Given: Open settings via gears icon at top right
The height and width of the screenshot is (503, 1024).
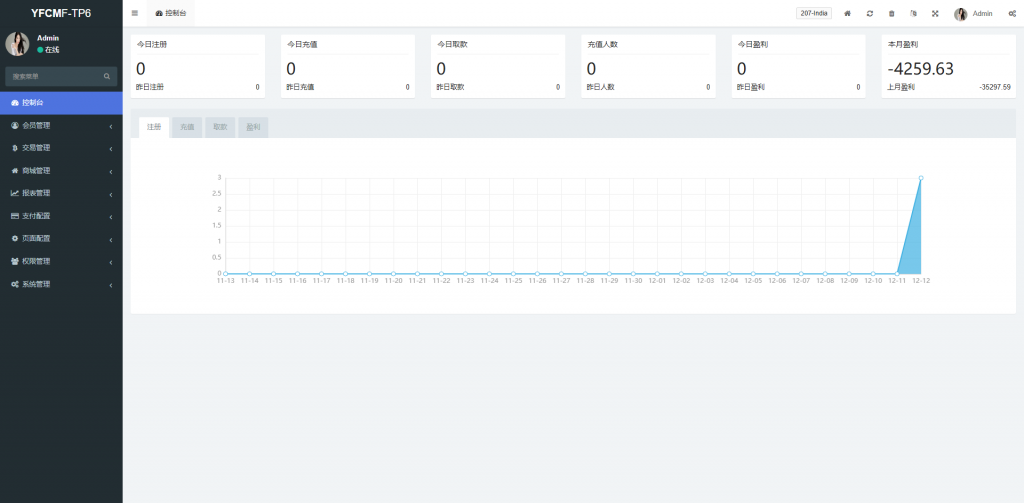Looking at the screenshot, I should coord(1012,14).
